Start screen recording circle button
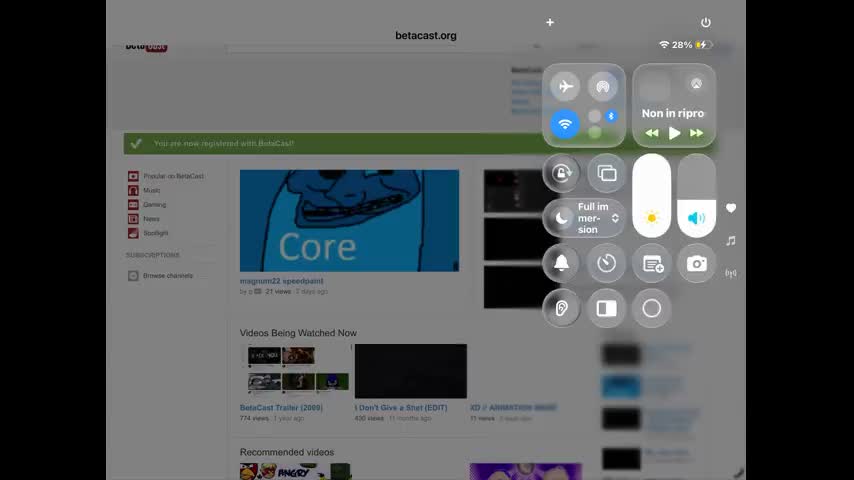The image size is (854, 480). click(652, 308)
